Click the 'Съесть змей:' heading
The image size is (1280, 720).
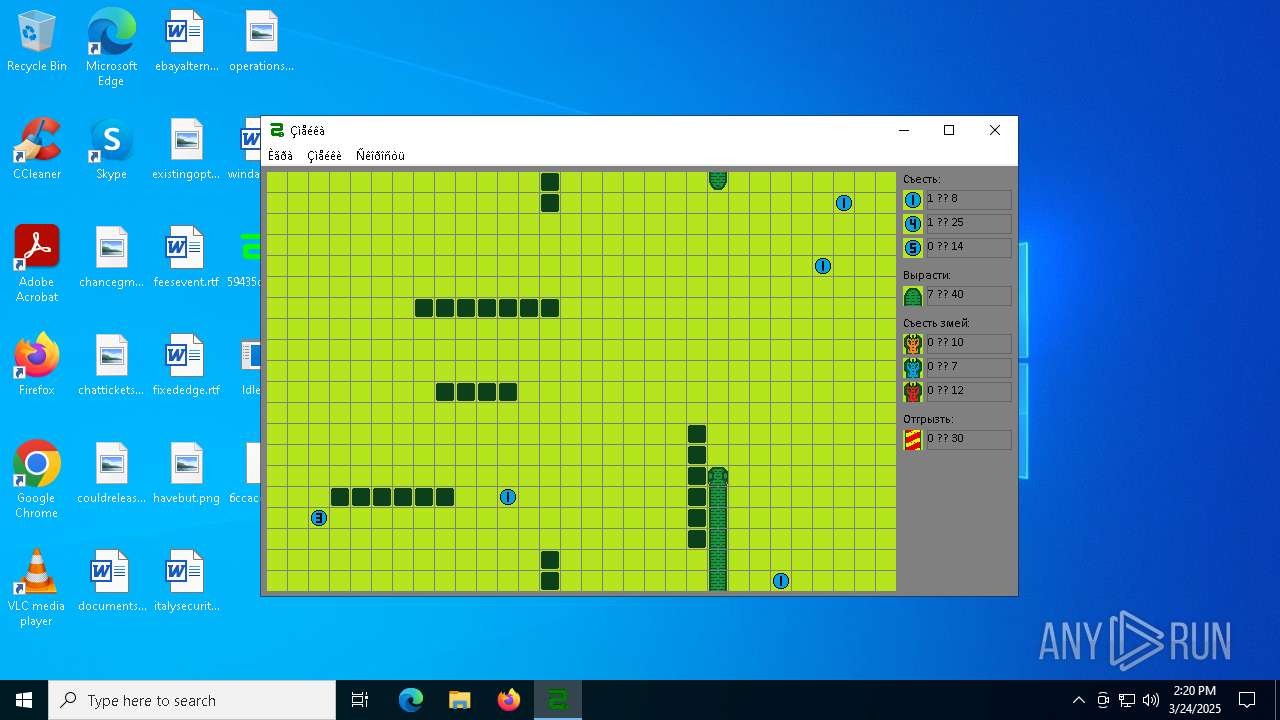pyautogui.click(x=936, y=323)
